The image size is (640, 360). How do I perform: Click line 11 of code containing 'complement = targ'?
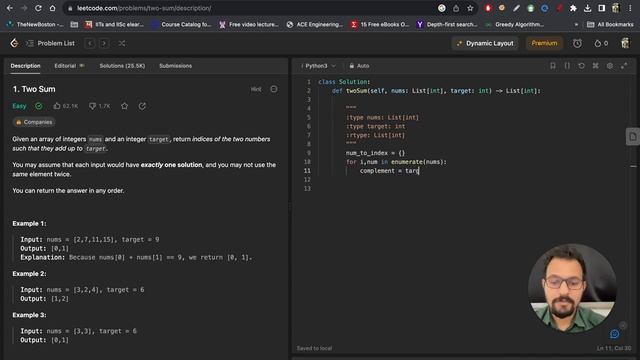click(389, 171)
